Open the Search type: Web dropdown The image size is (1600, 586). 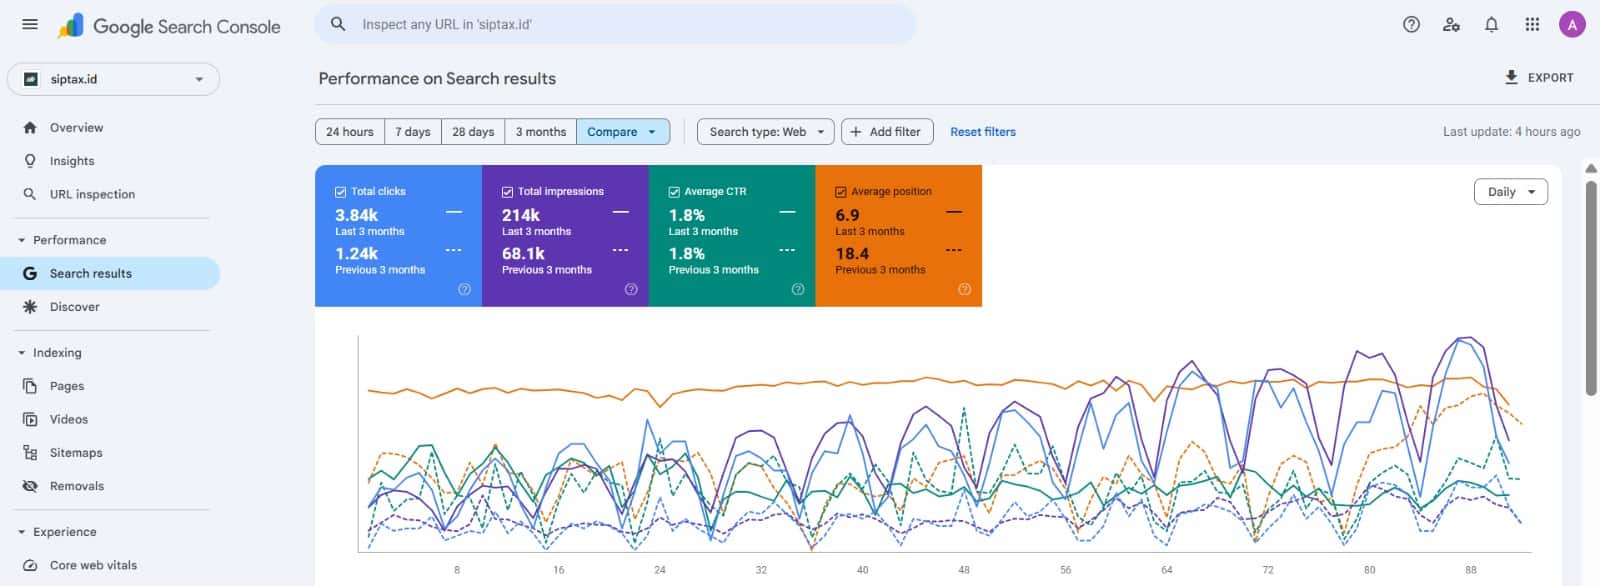[765, 132]
